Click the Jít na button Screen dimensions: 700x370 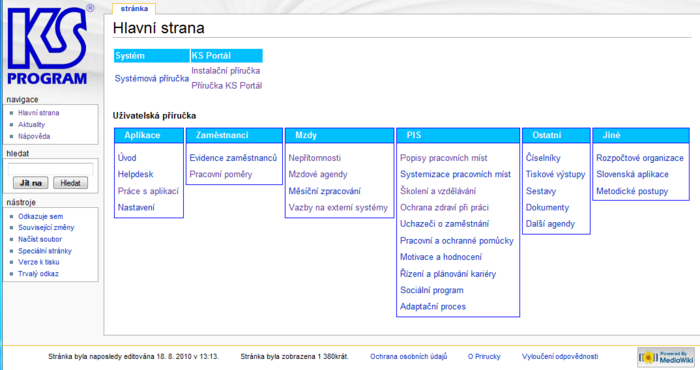31,183
